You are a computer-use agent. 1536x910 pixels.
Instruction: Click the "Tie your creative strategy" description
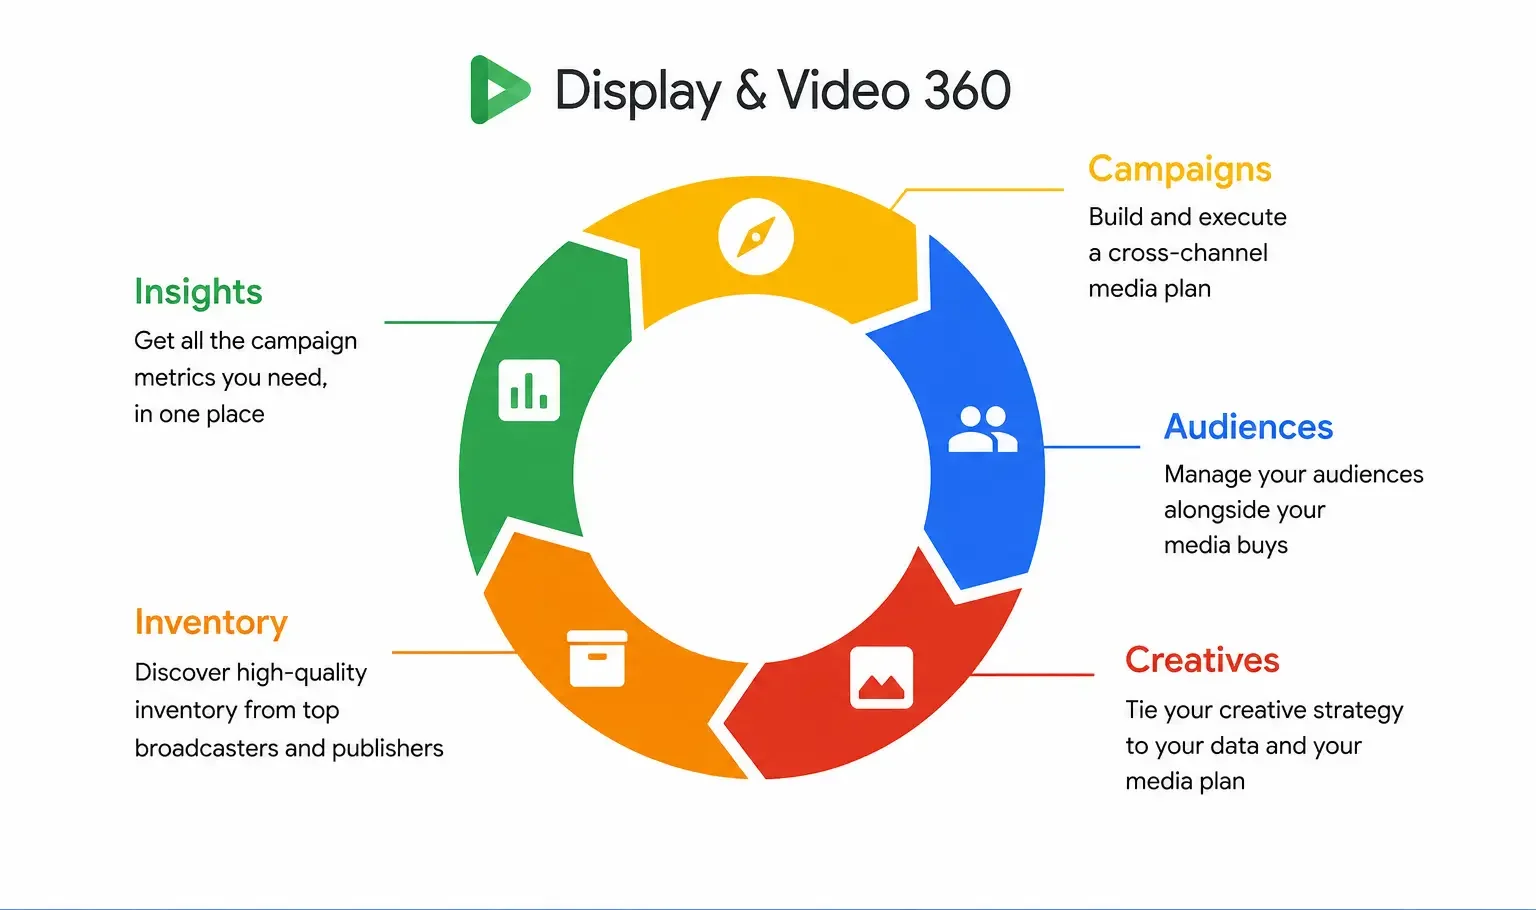pyautogui.click(x=1264, y=746)
